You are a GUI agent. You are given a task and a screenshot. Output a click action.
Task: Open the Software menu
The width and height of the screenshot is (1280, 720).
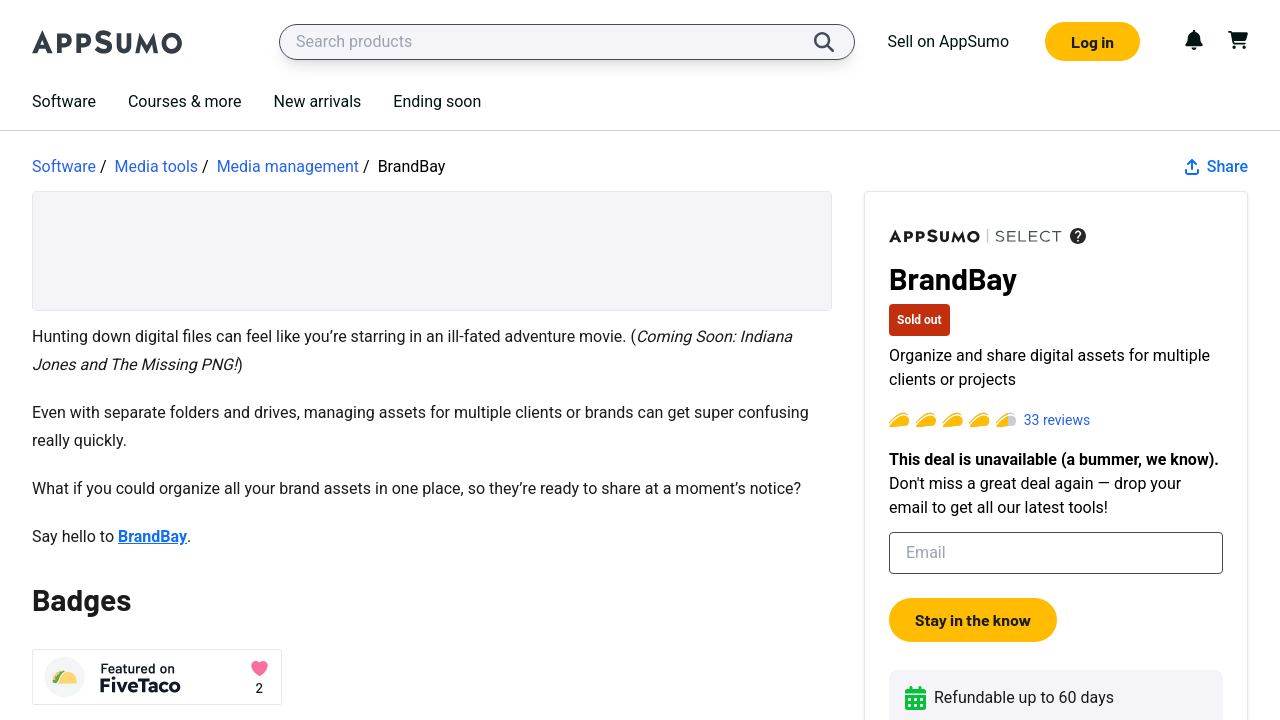pyautogui.click(x=64, y=101)
